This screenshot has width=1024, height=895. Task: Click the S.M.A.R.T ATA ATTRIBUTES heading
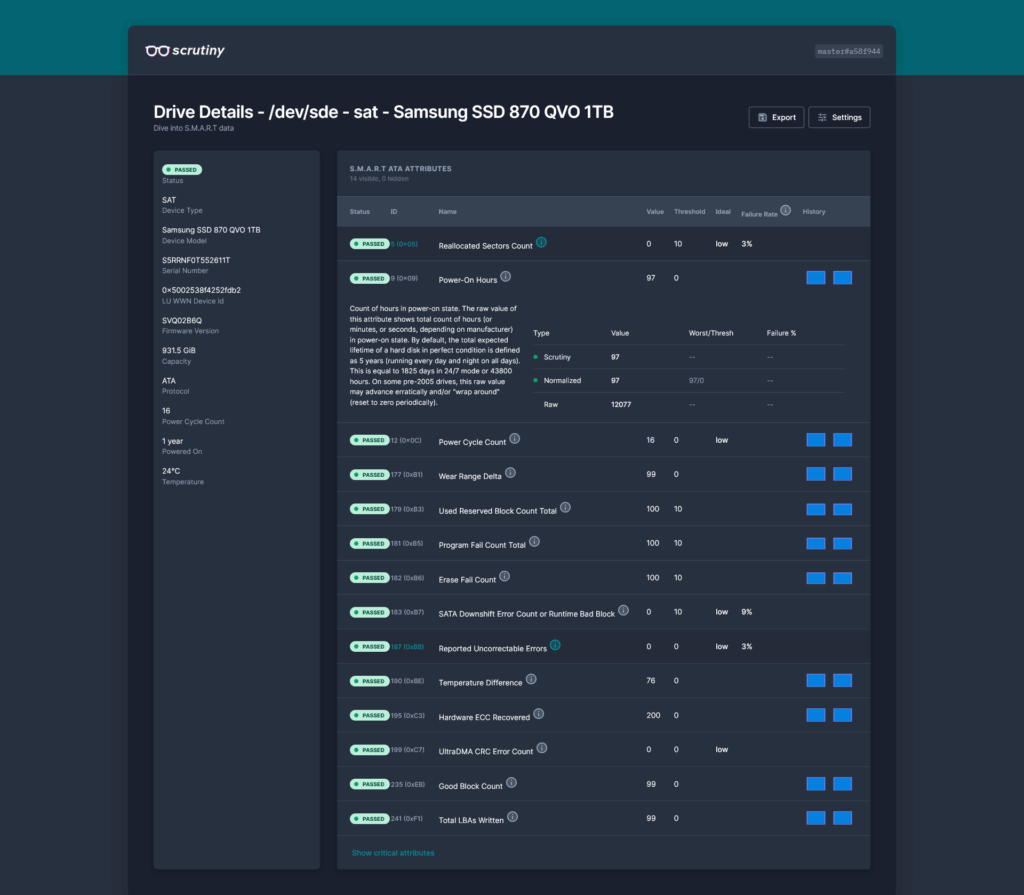[x=400, y=169]
